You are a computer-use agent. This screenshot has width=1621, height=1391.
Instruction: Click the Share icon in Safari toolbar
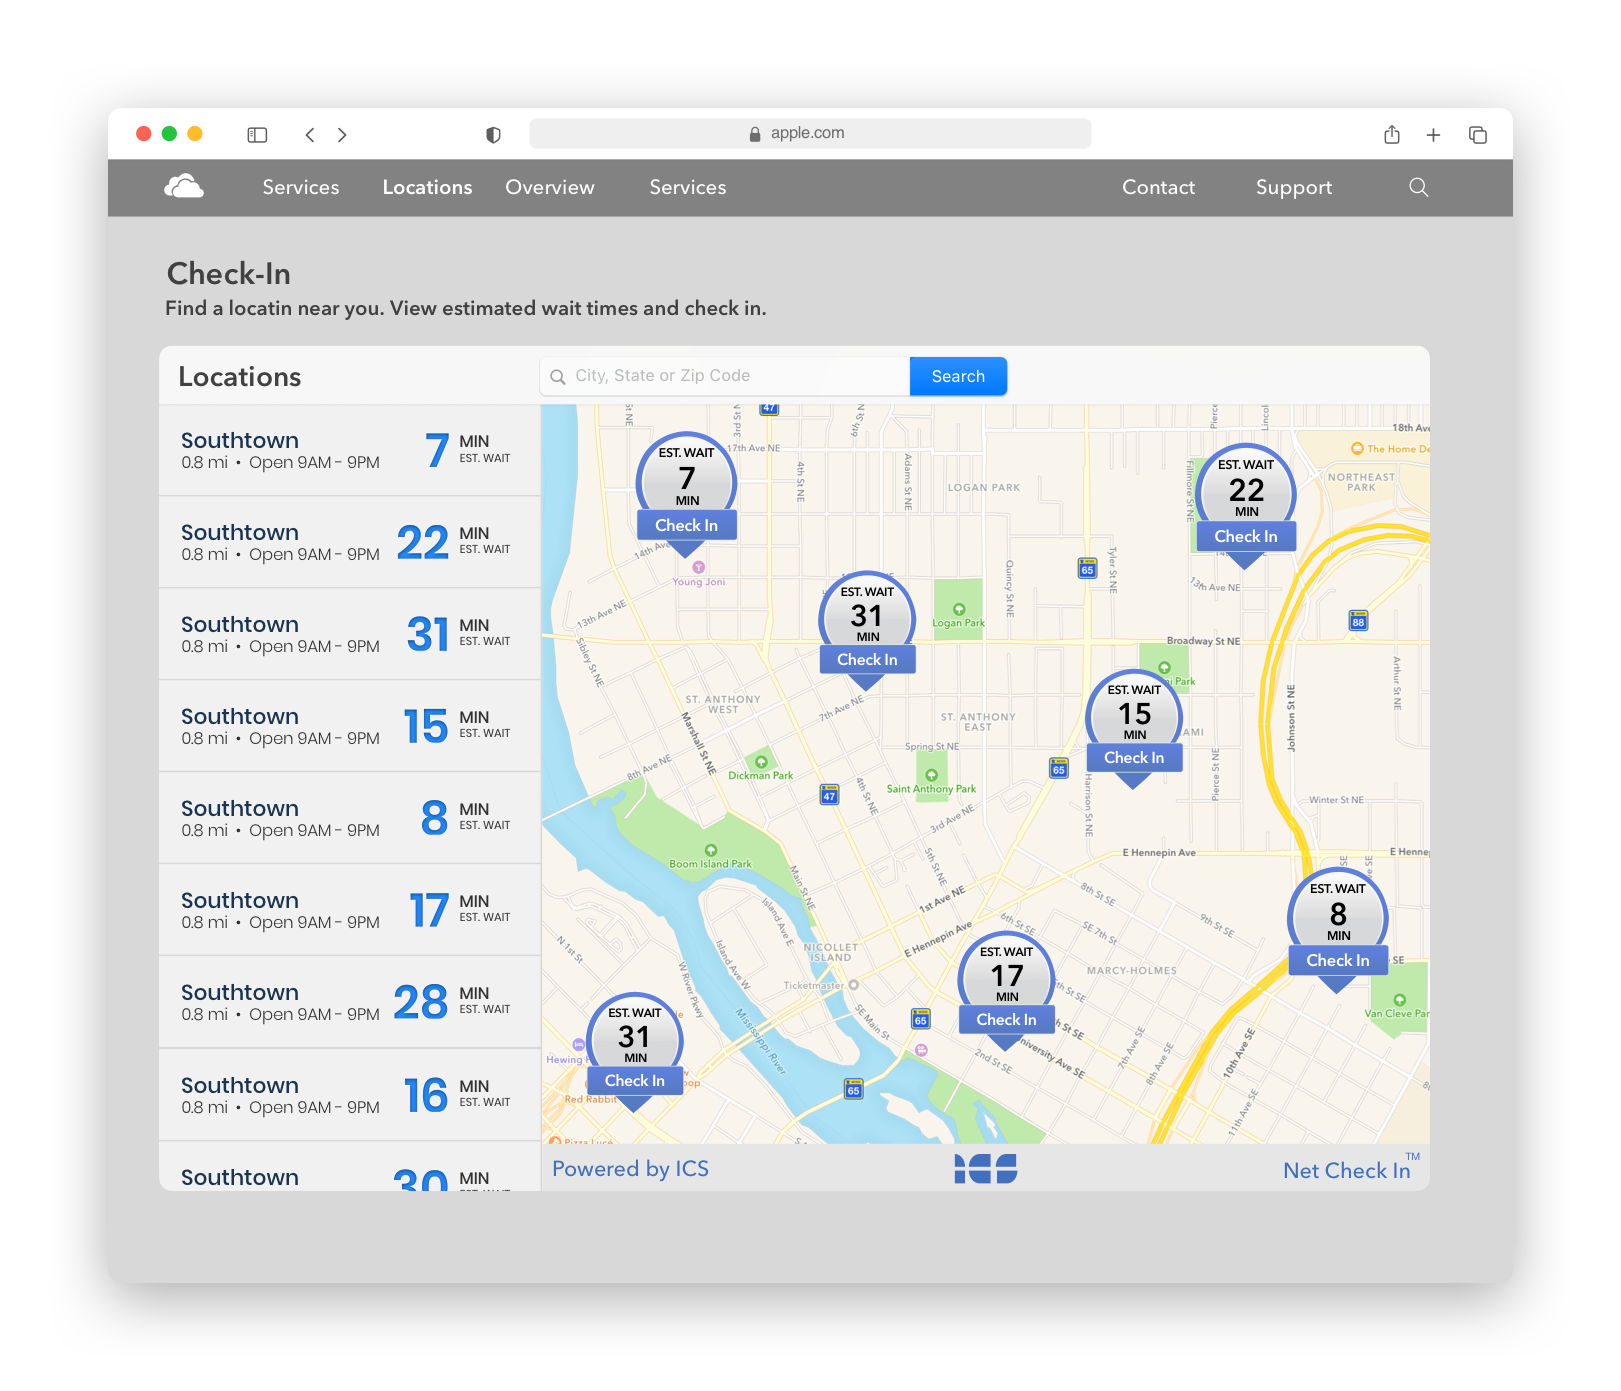[x=1391, y=135]
